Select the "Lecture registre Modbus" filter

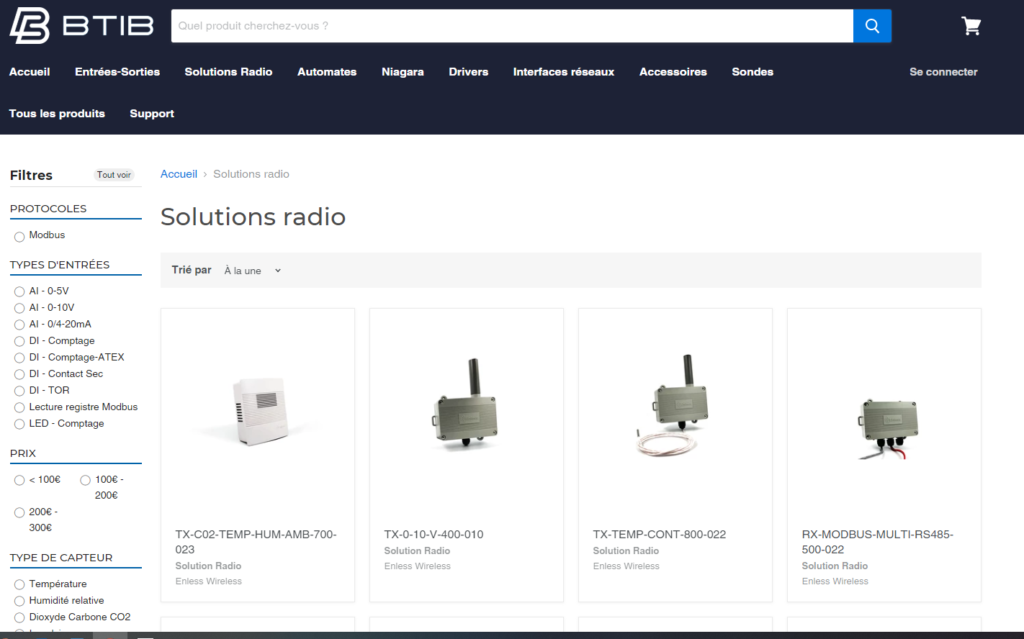tap(18, 406)
